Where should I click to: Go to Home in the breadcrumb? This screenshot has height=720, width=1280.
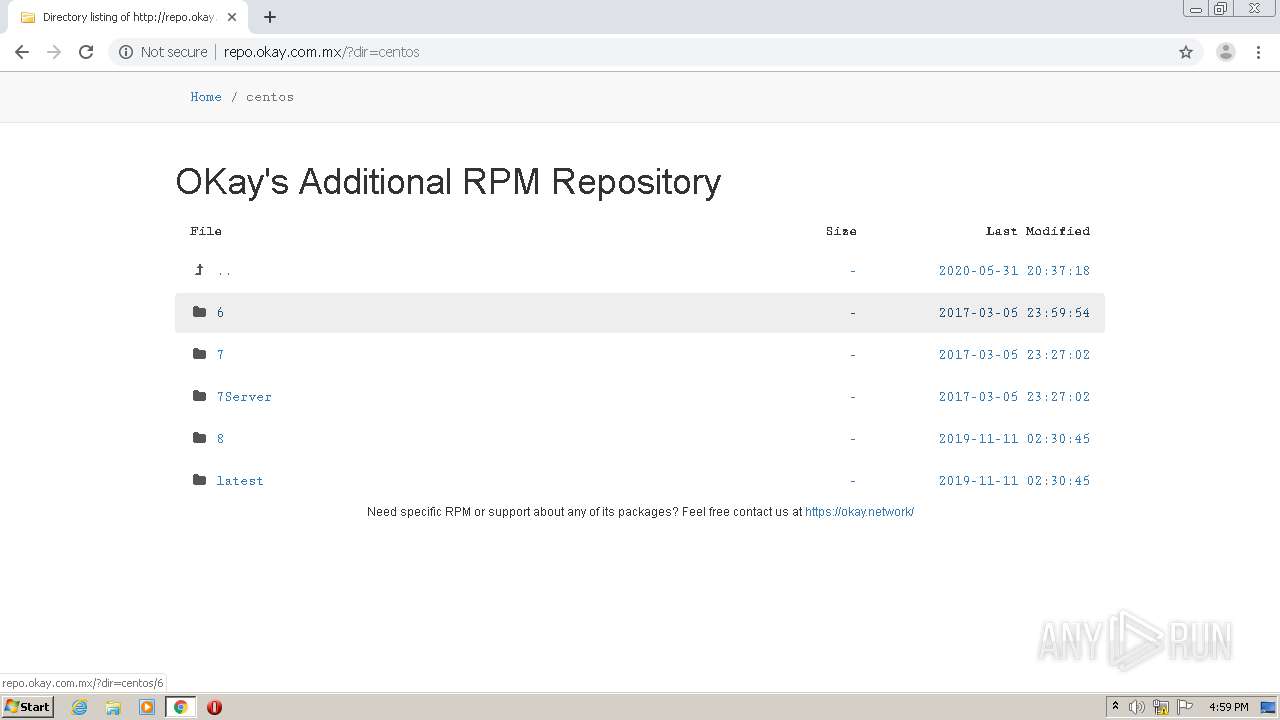click(x=206, y=97)
